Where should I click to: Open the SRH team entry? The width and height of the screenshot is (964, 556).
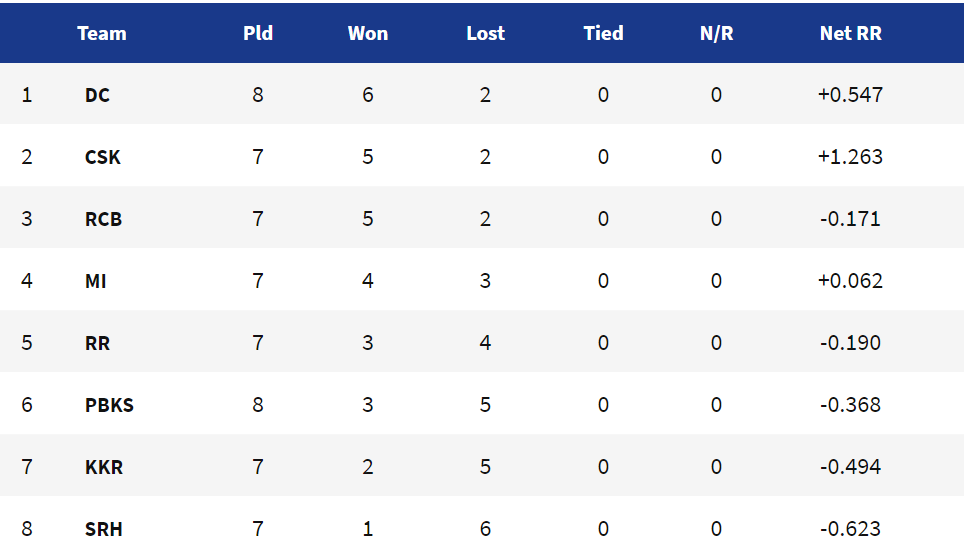[x=103, y=530]
